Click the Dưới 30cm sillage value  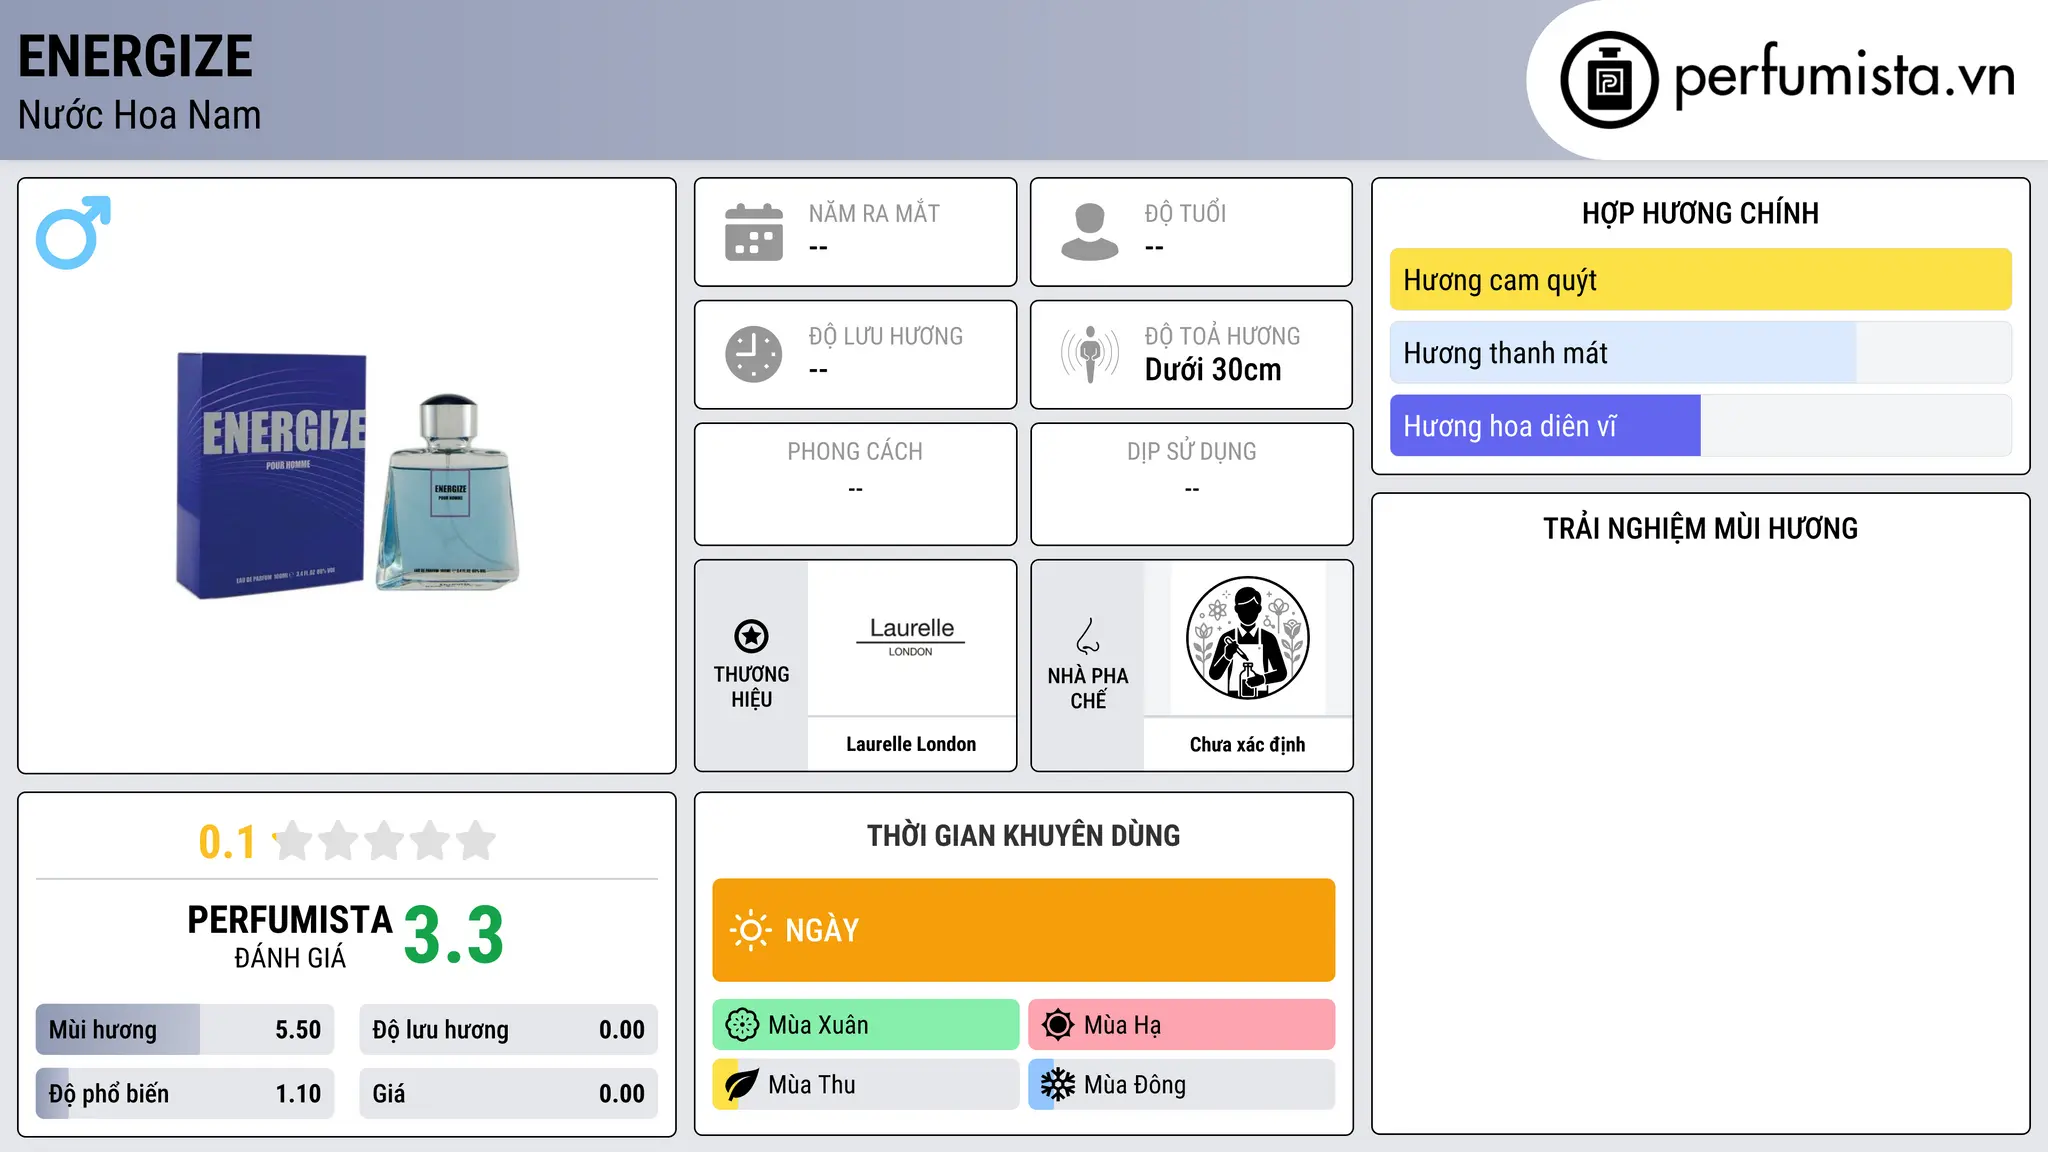click(x=1213, y=370)
